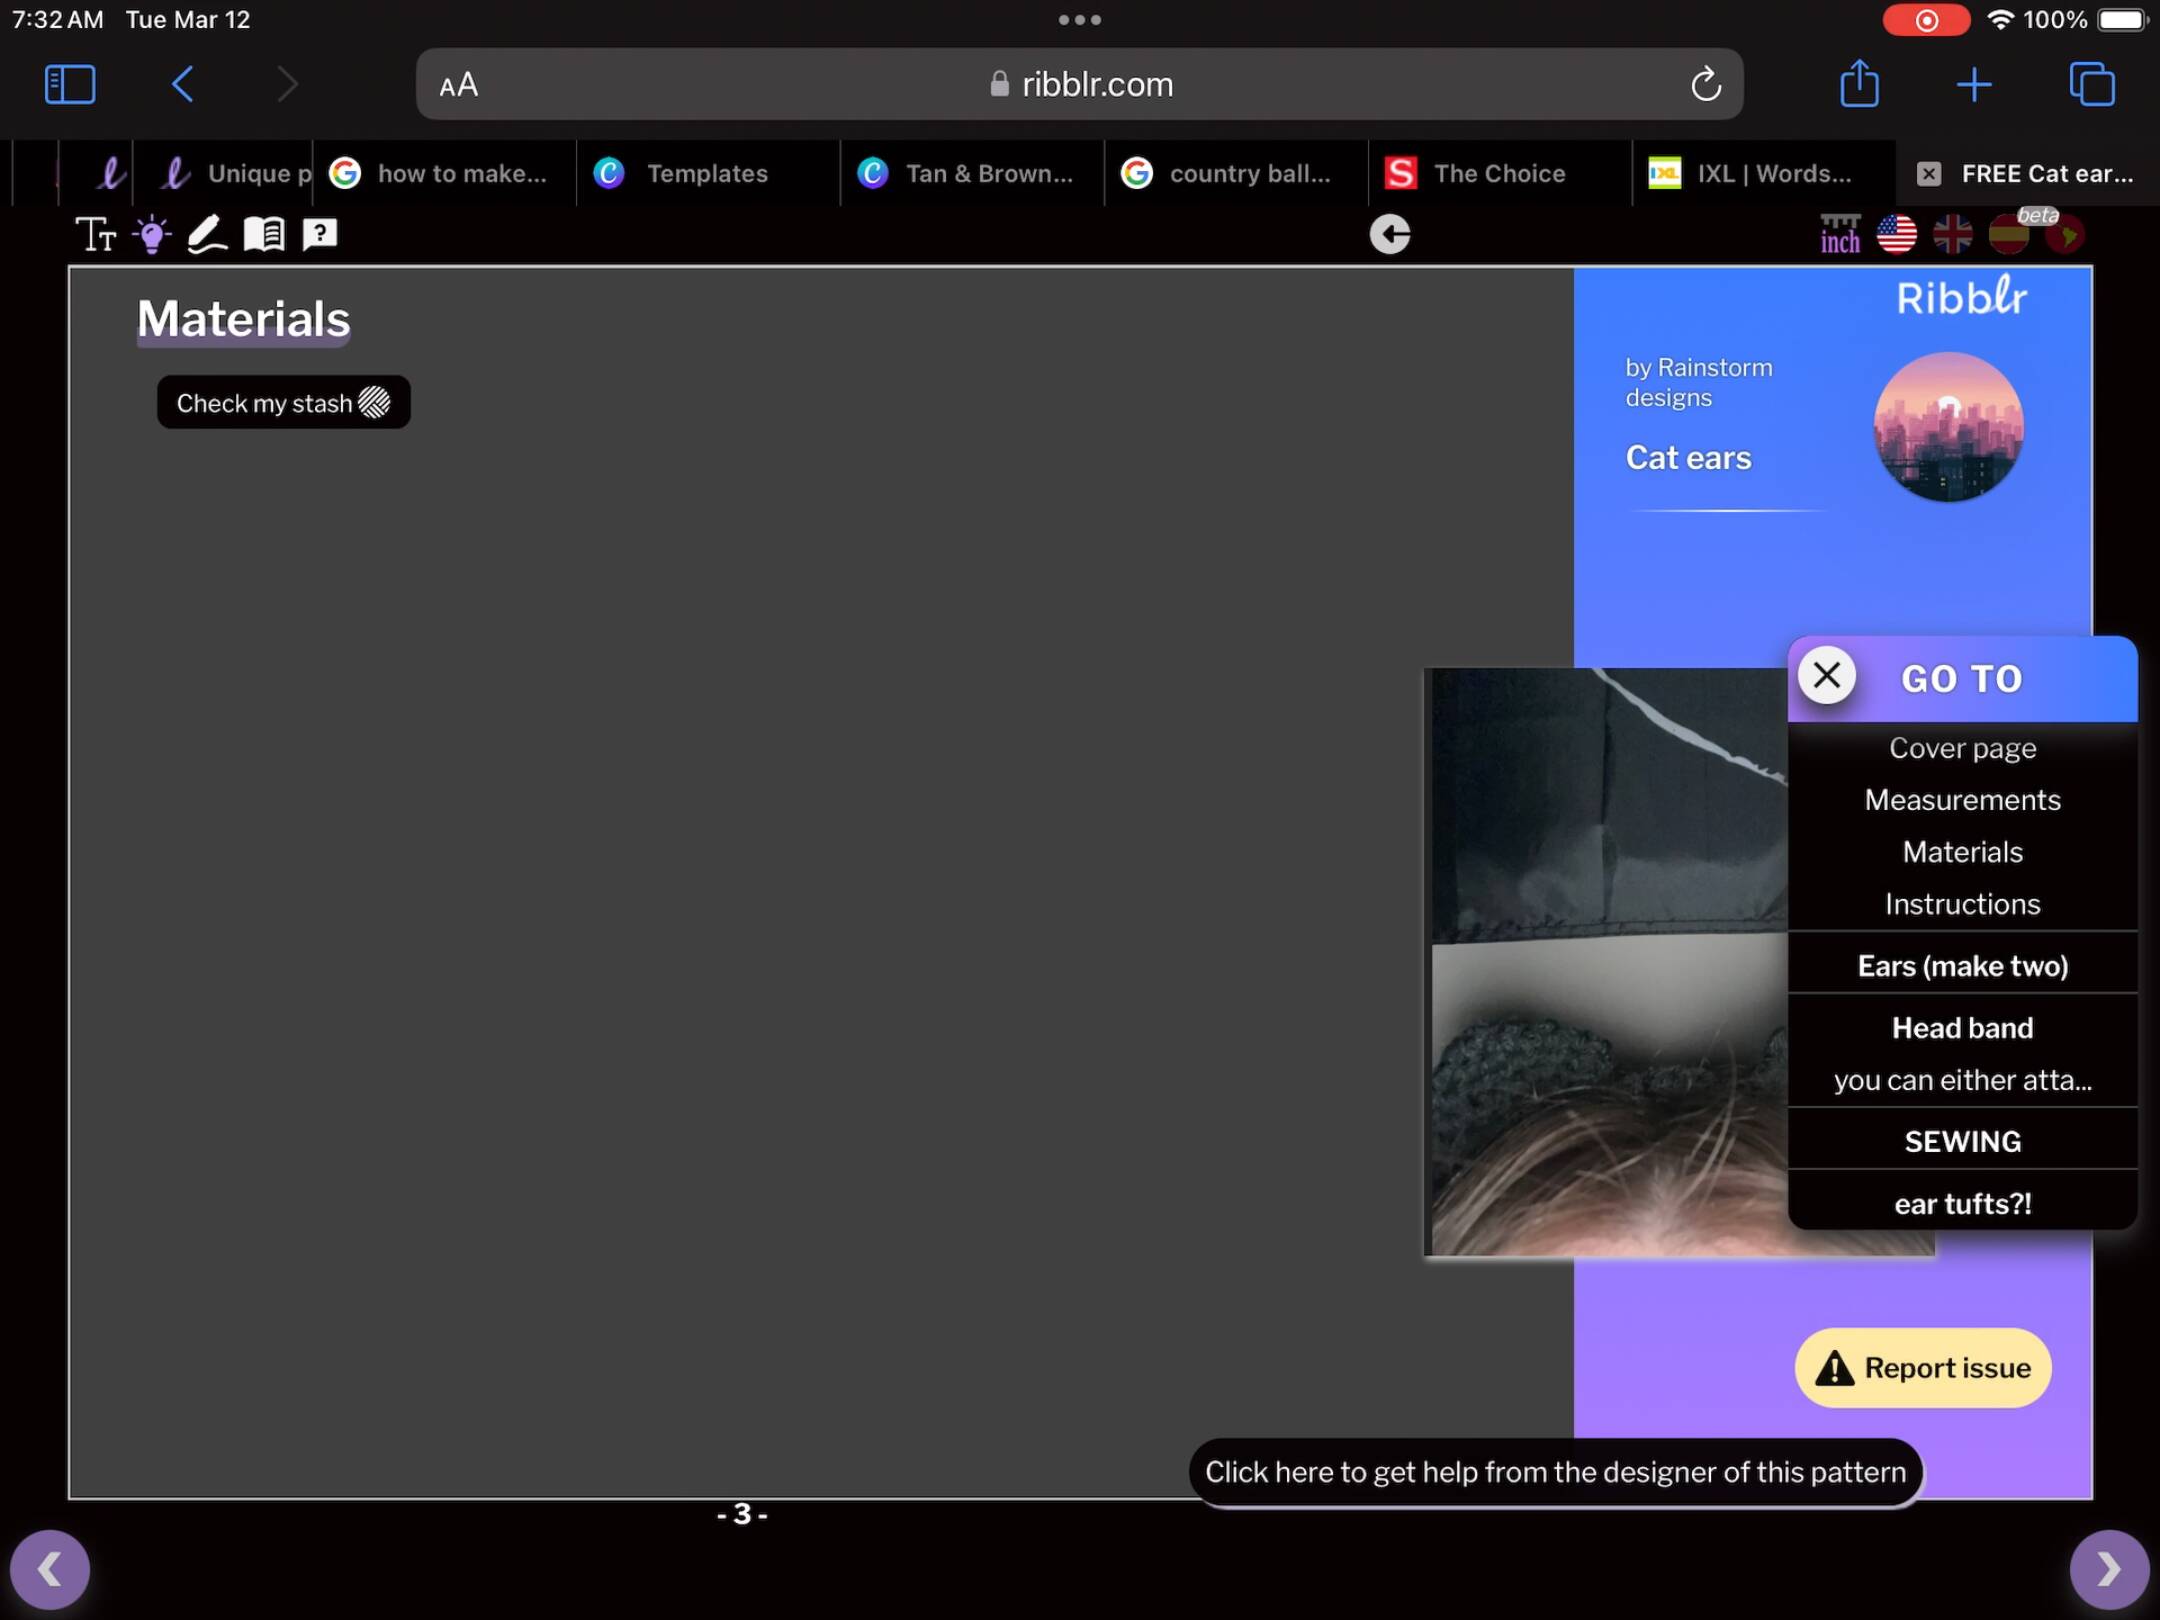Image resolution: width=2160 pixels, height=1620 pixels.
Task: Toggle the lightbulb highlight icon
Action: tap(152, 235)
